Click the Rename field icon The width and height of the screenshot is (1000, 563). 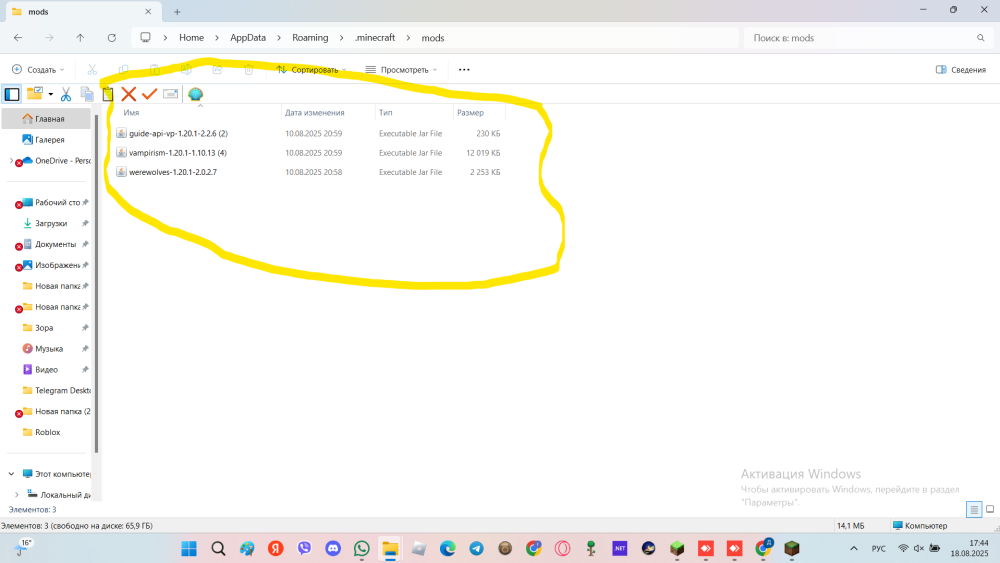170,94
